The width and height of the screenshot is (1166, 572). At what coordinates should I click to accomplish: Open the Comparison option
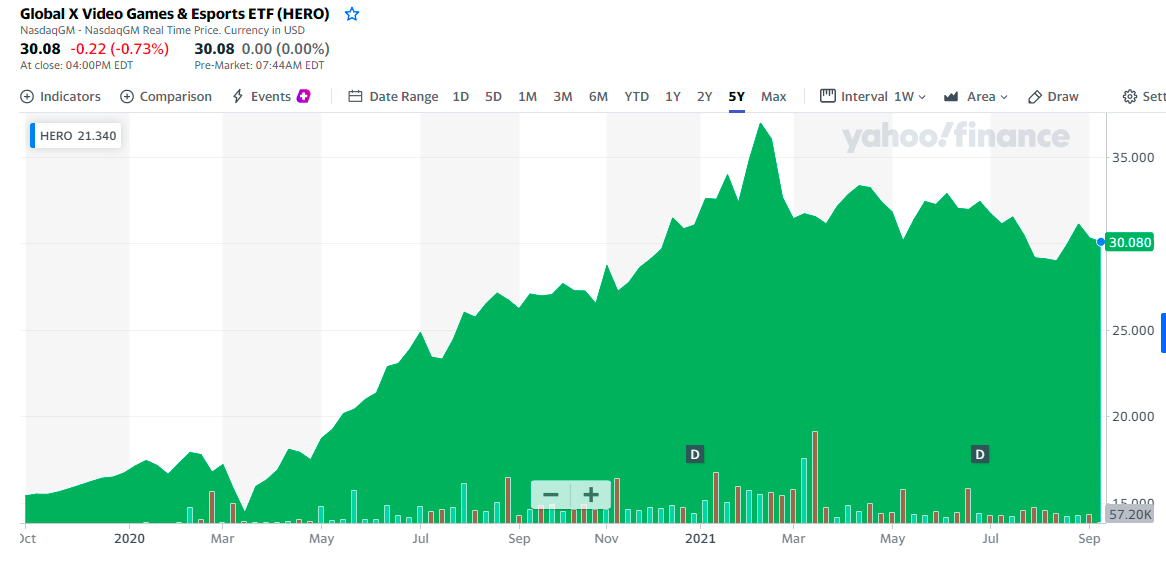(166, 97)
